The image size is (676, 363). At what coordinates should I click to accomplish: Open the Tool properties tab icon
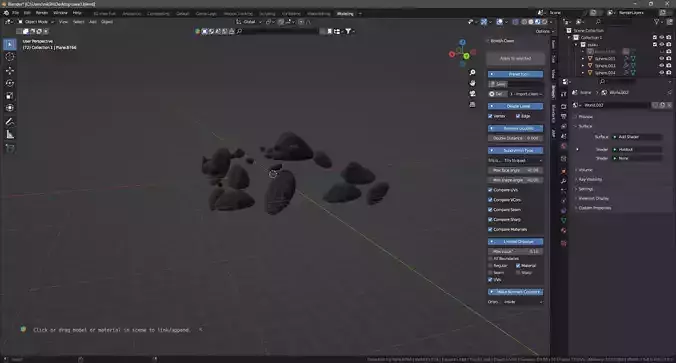563,94
